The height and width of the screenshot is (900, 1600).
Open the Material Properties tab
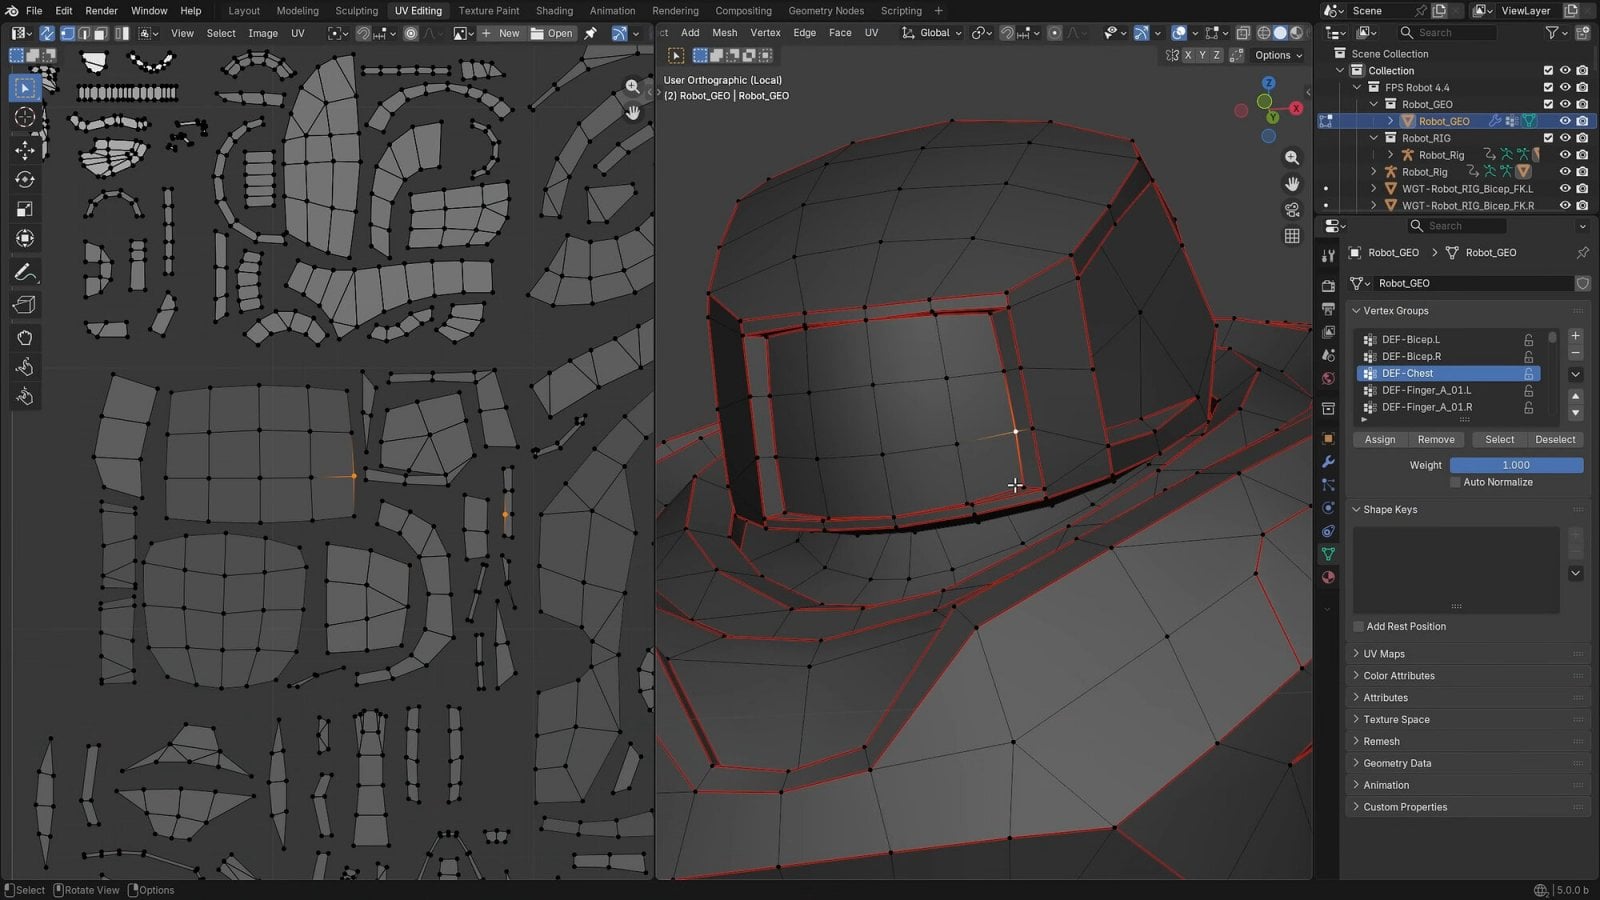click(x=1330, y=578)
